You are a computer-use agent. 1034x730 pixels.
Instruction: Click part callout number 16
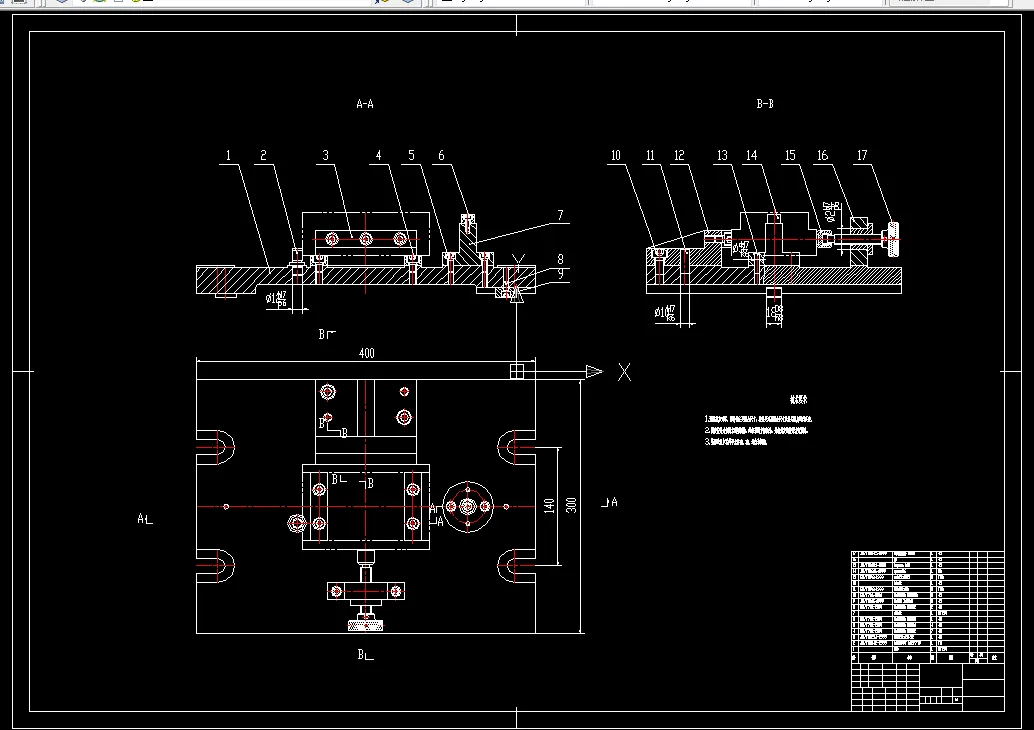pyautogui.click(x=822, y=156)
